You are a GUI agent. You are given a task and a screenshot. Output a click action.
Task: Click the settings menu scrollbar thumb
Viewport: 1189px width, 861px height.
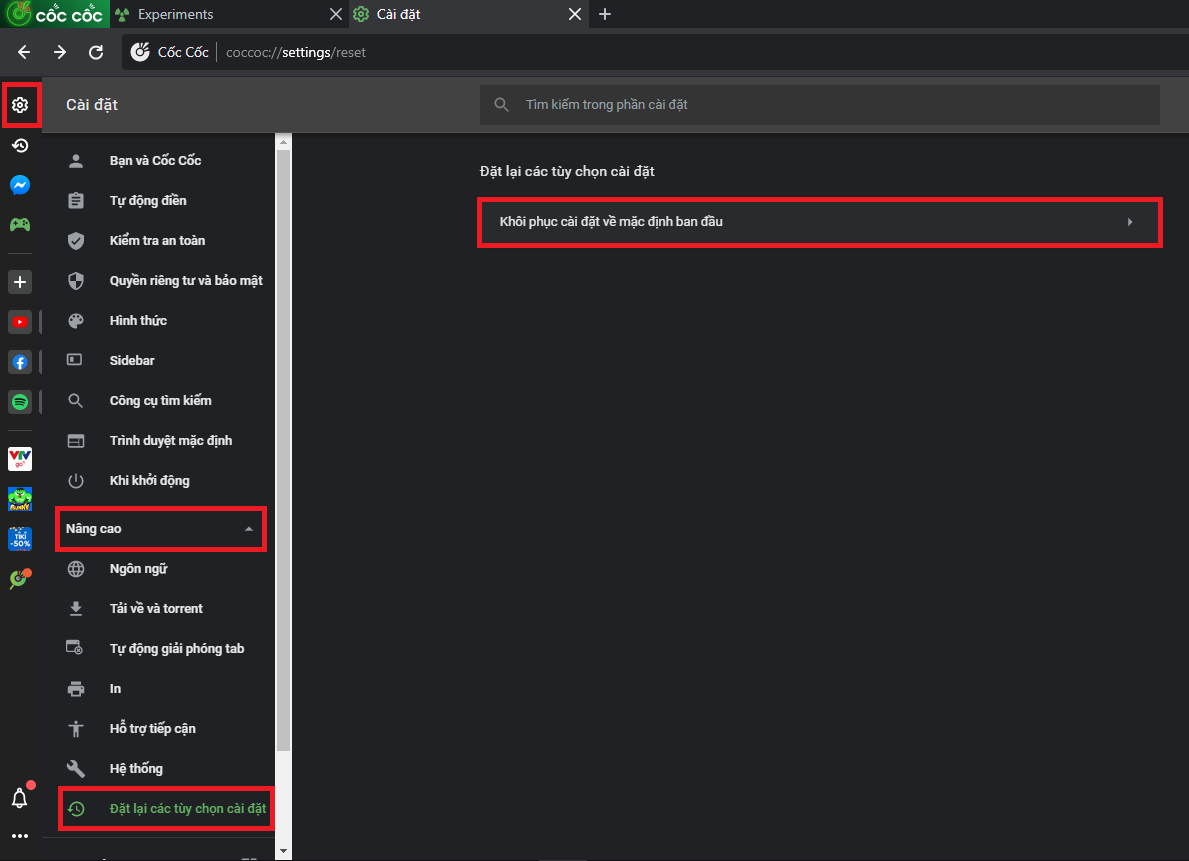284,451
